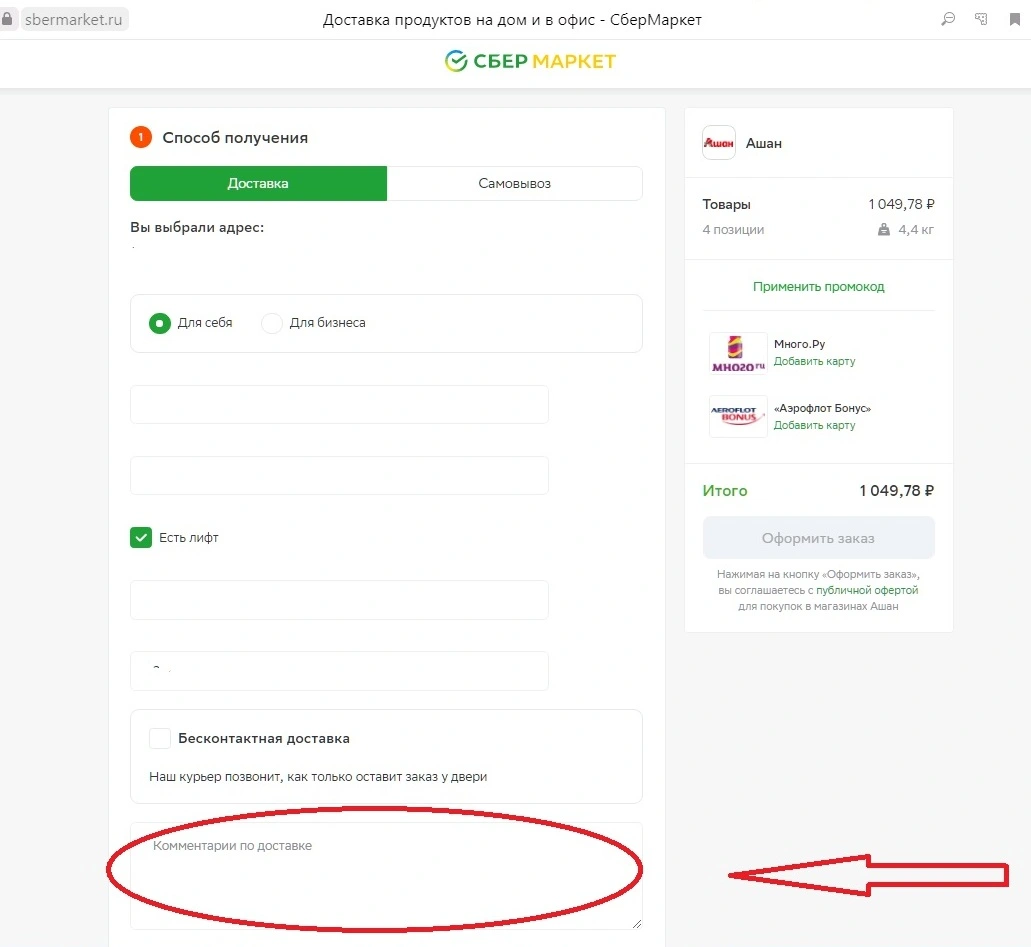Click the Товары total 1 049,78 ₽

click(901, 204)
